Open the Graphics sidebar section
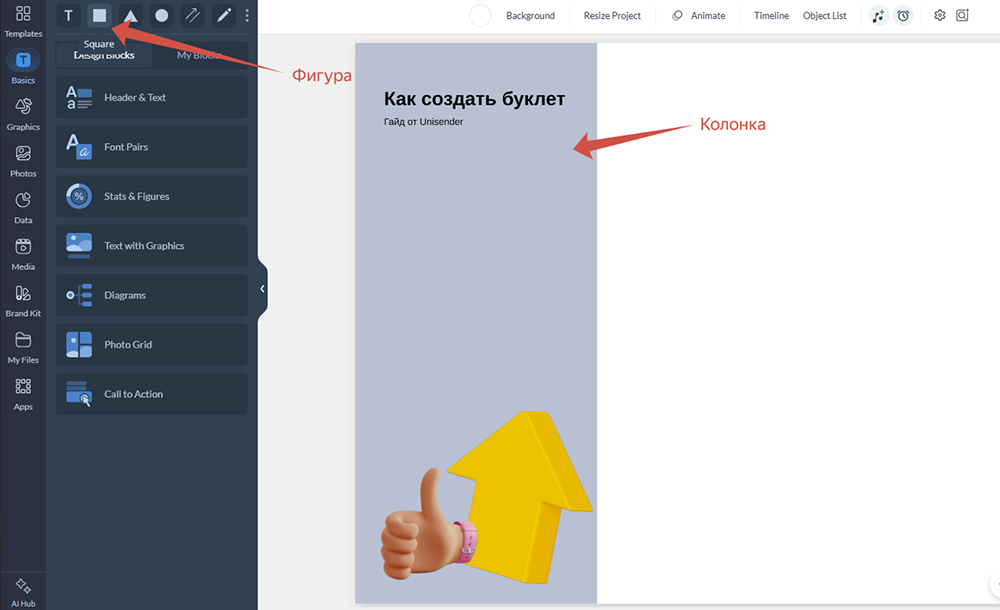Viewport: 1000px width, 610px height. point(23,114)
